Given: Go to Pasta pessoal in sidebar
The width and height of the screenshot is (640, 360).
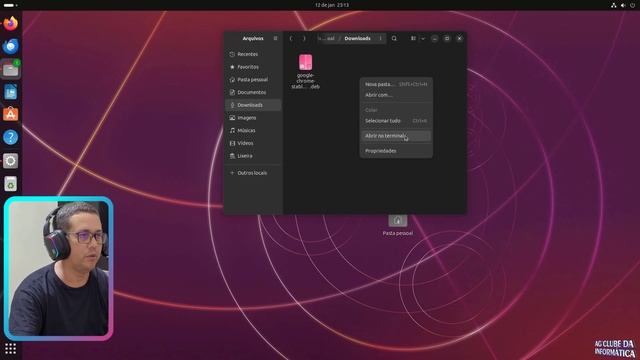Looking at the screenshot, I should [x=253, y=80].
